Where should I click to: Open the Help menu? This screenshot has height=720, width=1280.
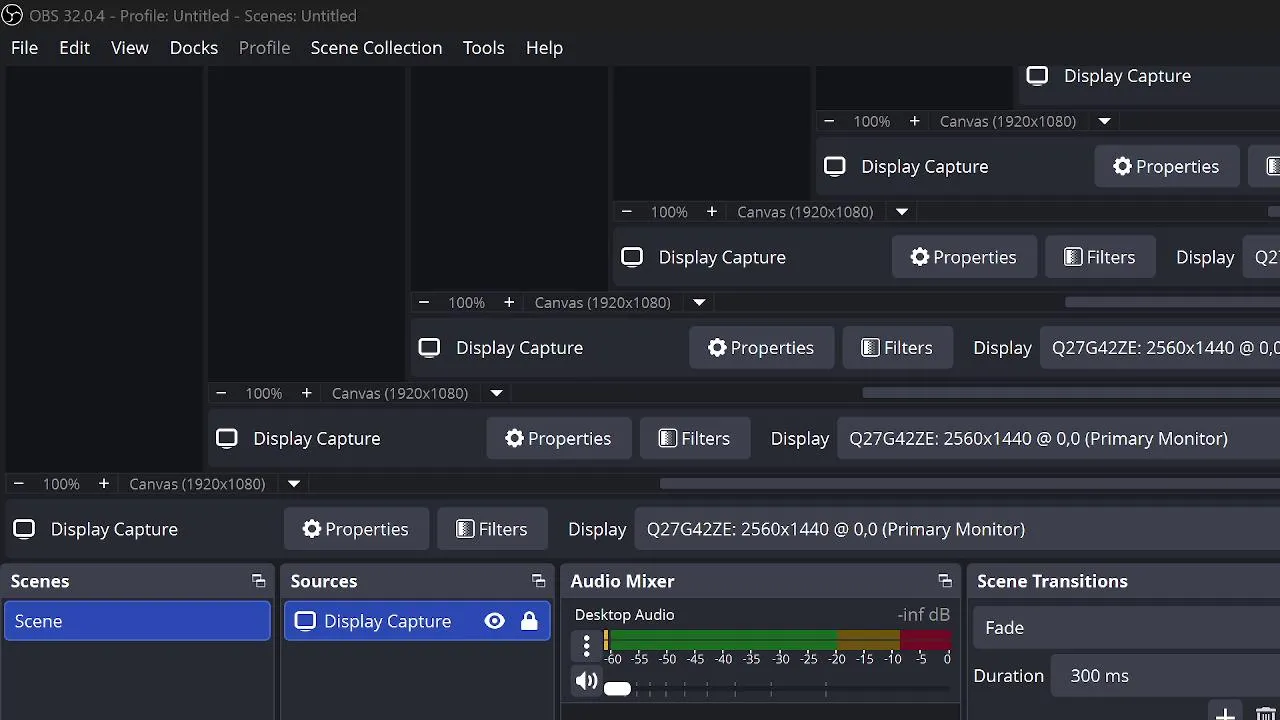coord(544,48)
